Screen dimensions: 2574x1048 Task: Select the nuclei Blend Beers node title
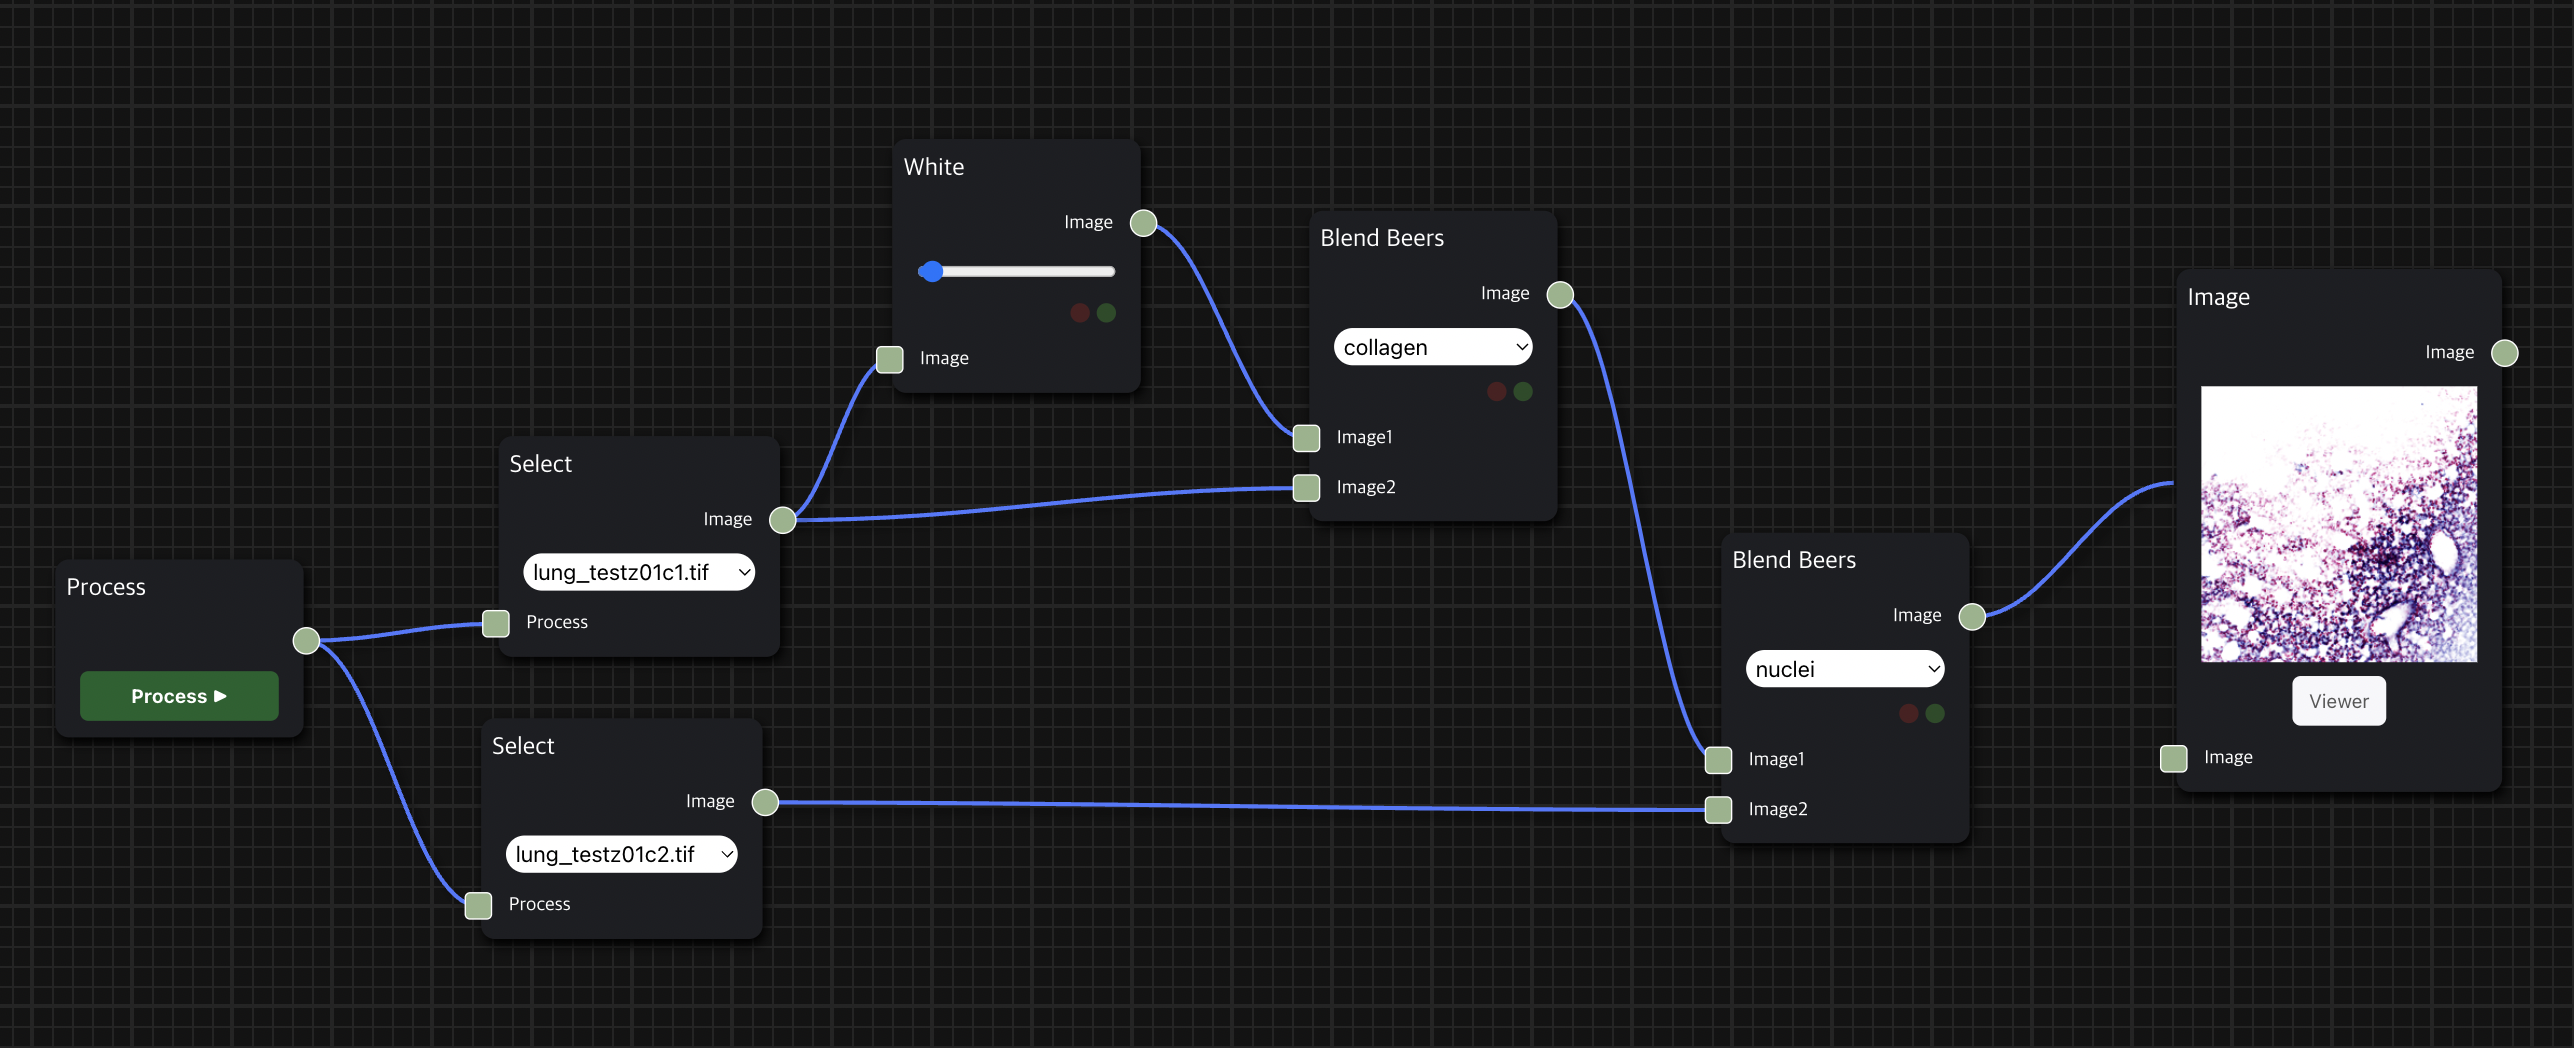click(1794, 560)
